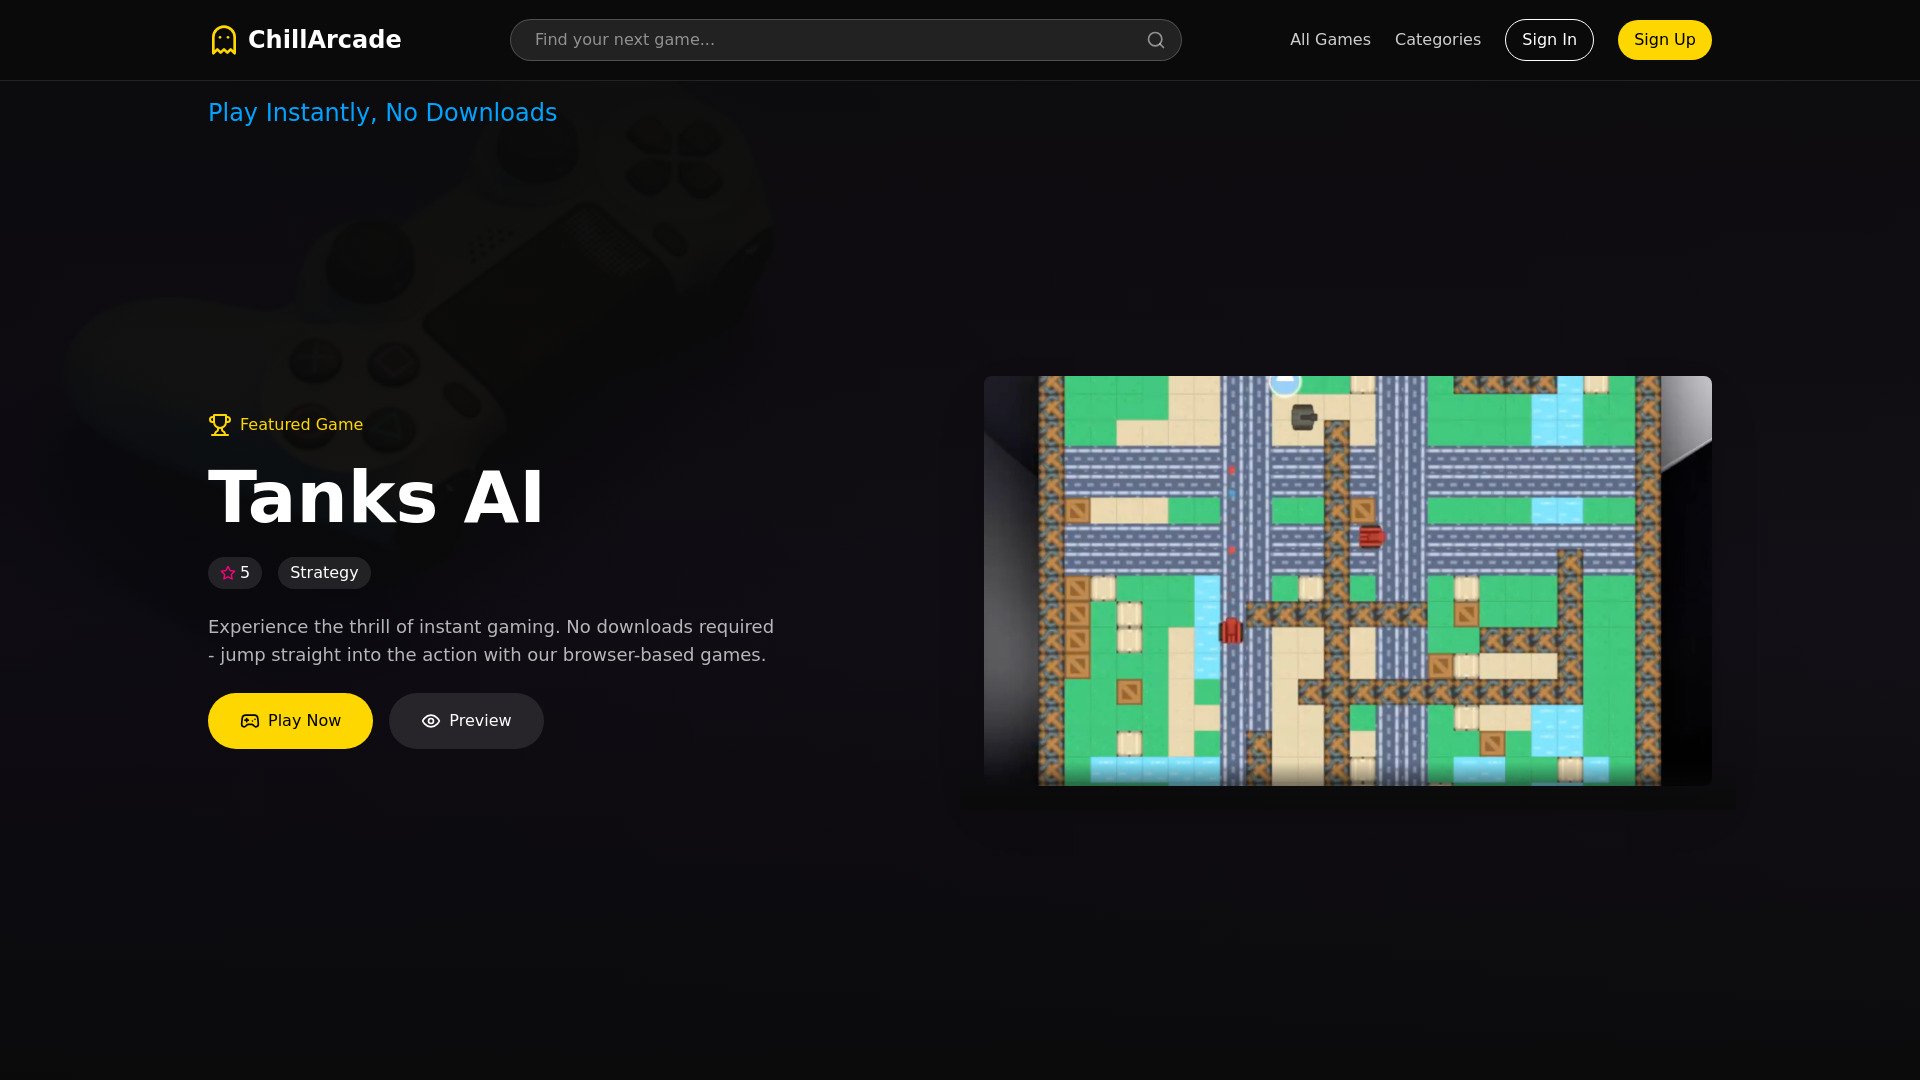This screenshot has height=1080, width=1920.
Task: Click the star icon in the rating badge
Action: click(226, 573)
